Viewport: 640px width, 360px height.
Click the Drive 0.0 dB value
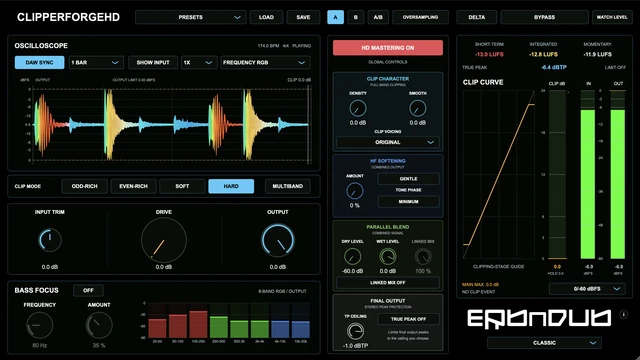pyautogui.click(x=164, y=267)
